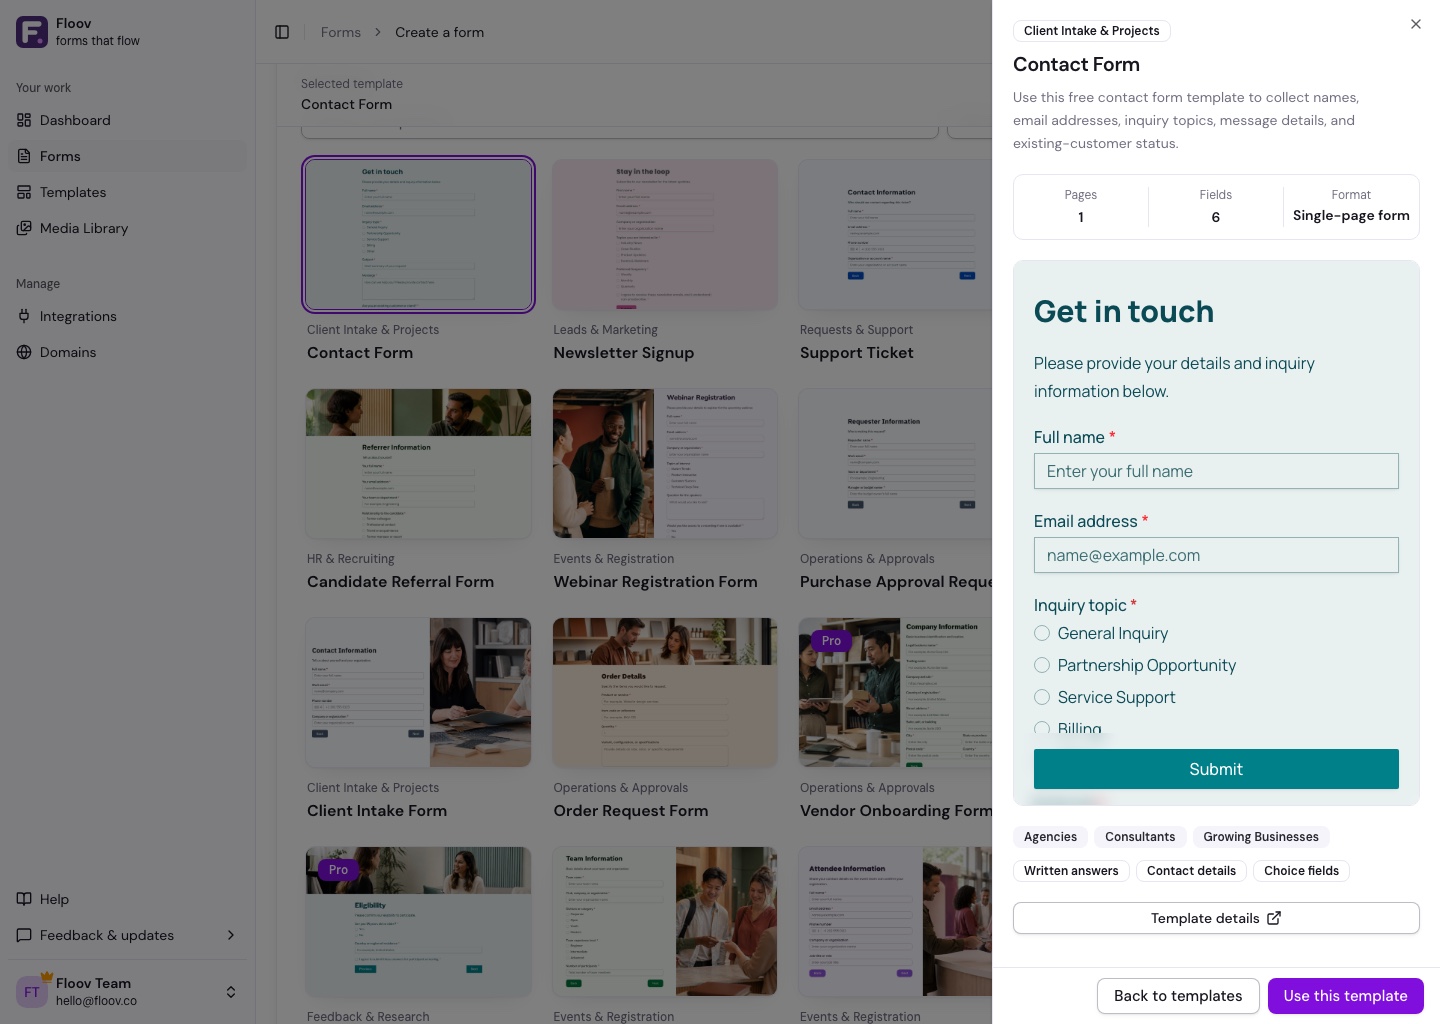Screen dimensions: 1440x1024
Task: Click the Domains globe icon
Action: click(24, 352)
